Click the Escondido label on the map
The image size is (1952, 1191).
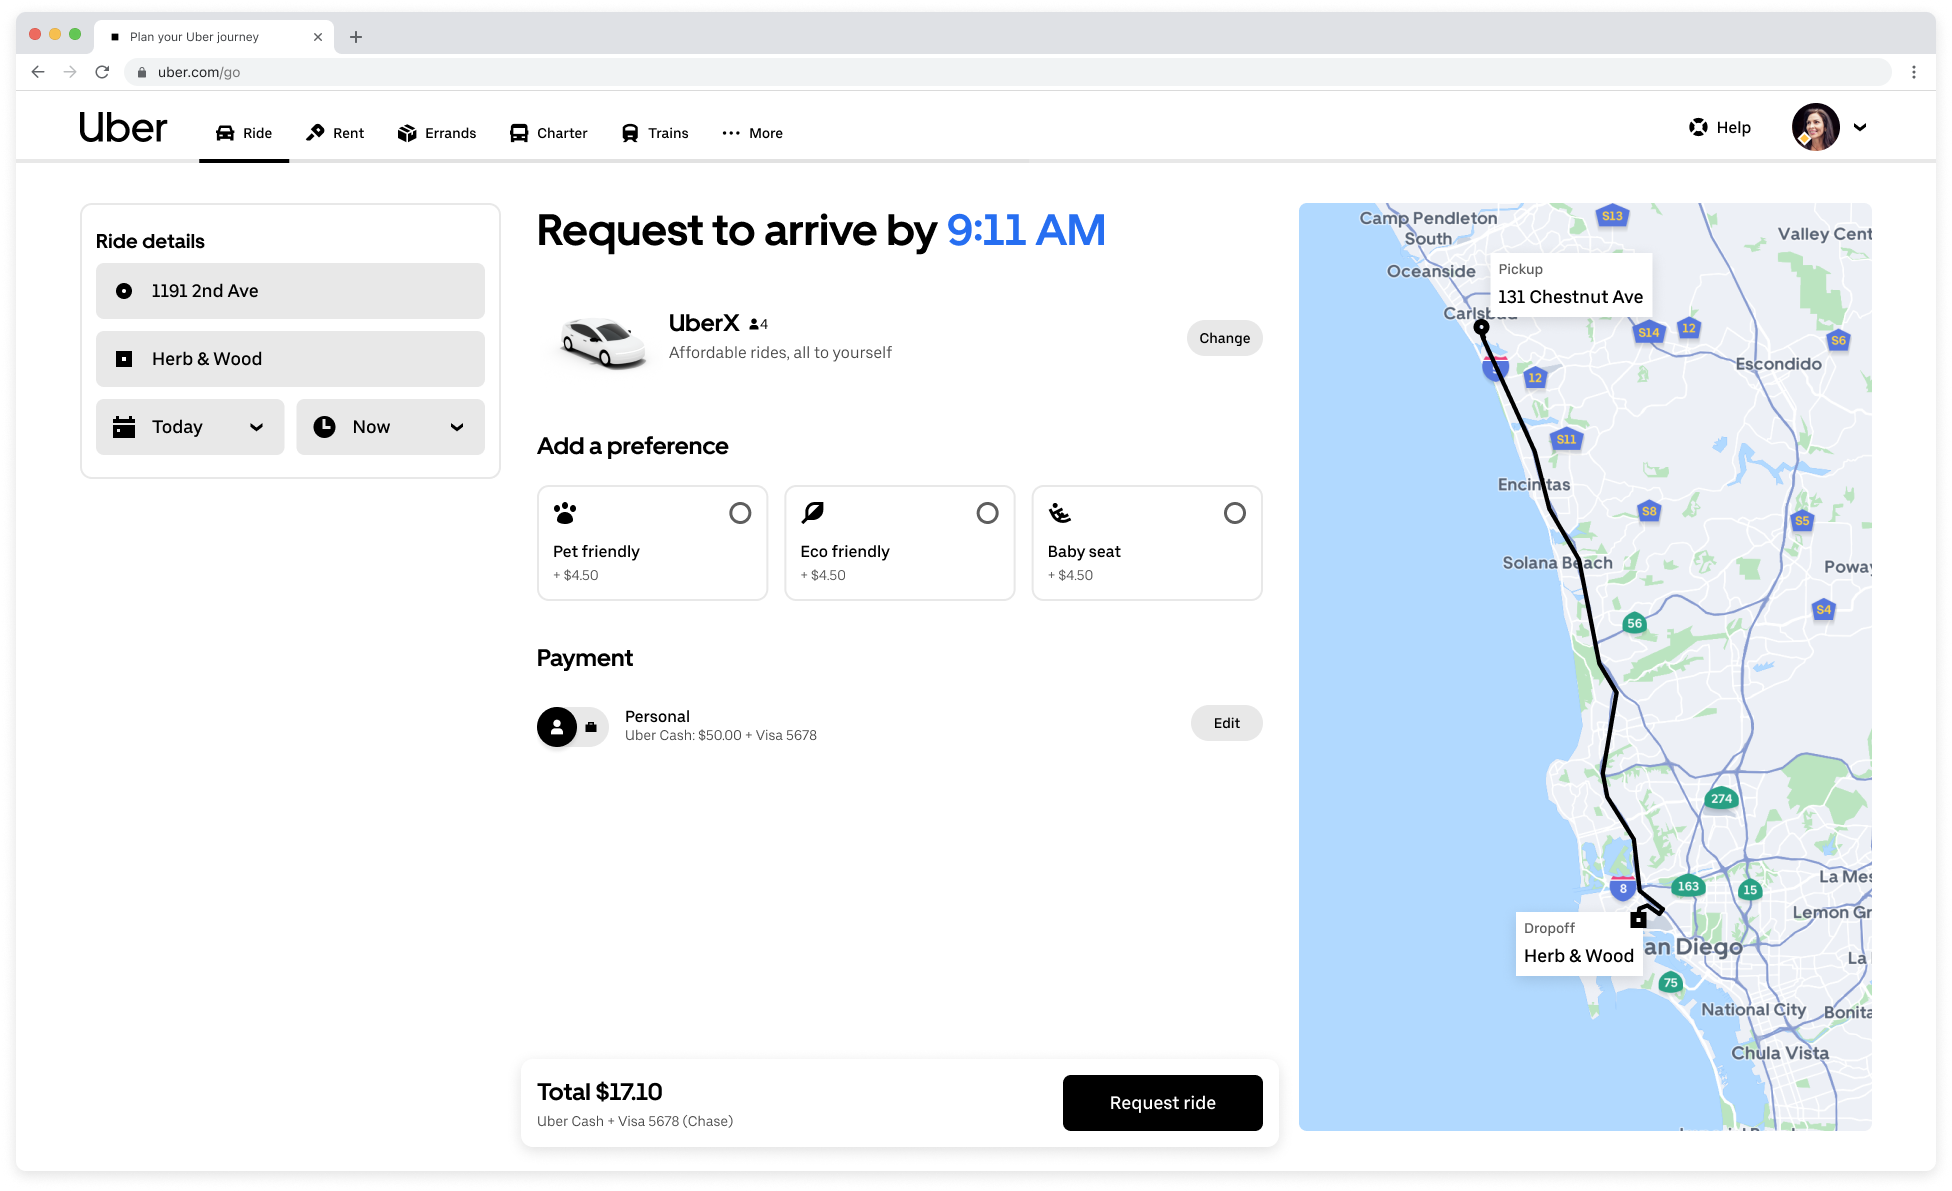pyautogui.click(x=1778, y=364)
